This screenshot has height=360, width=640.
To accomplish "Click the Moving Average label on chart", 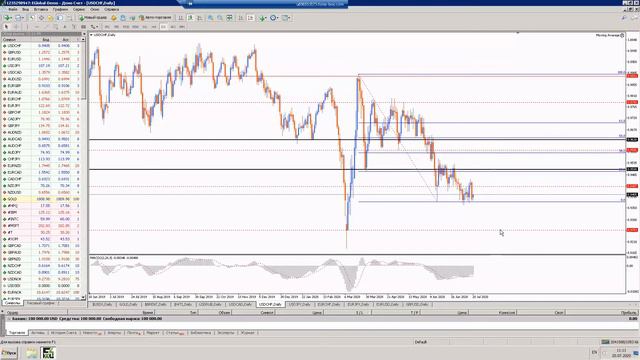I will (607, 36).
